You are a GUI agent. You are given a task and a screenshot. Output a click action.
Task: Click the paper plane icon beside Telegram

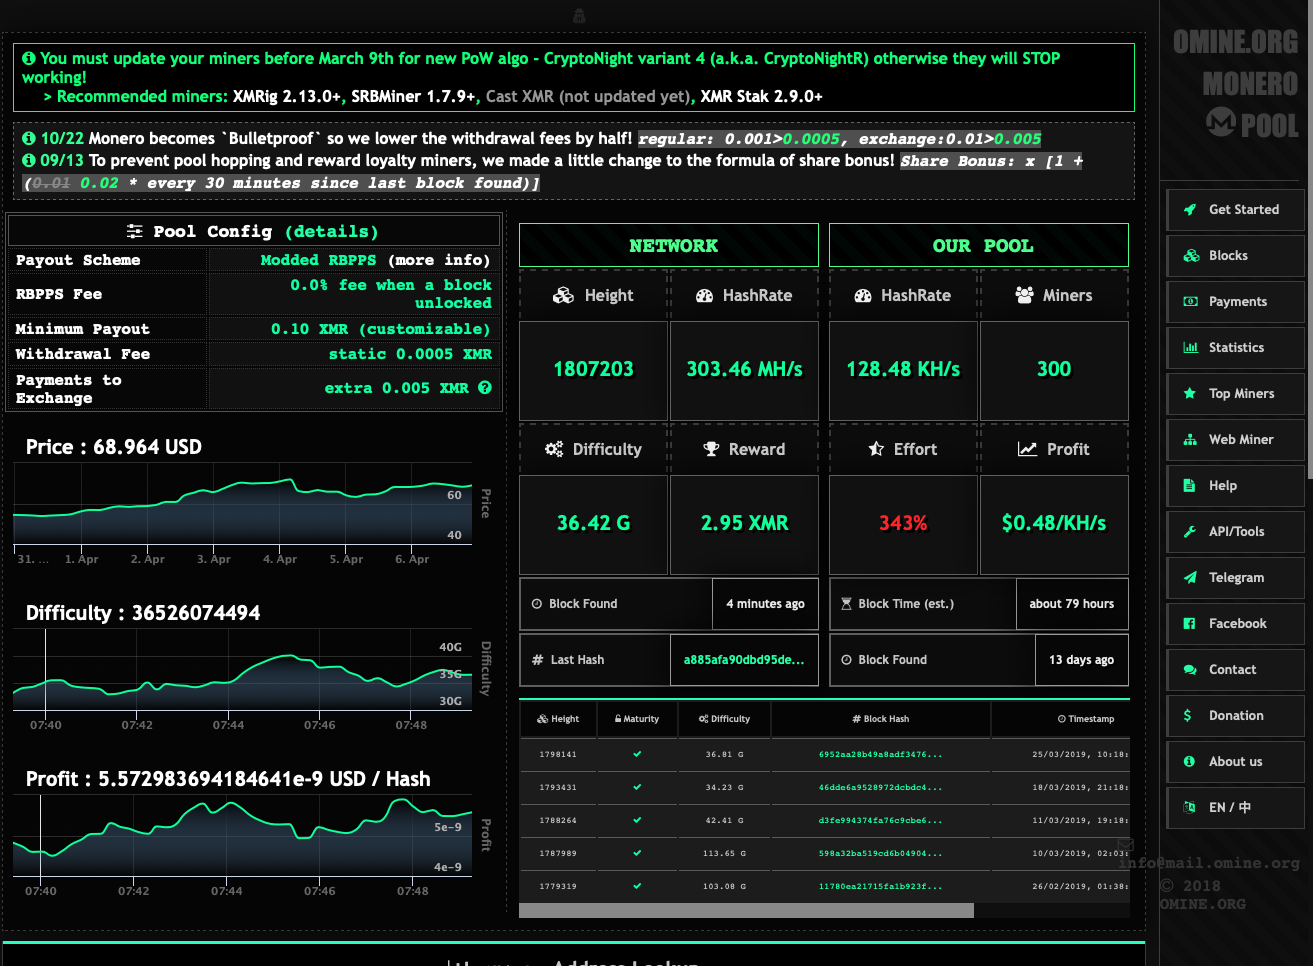[x=1190, y=578]
